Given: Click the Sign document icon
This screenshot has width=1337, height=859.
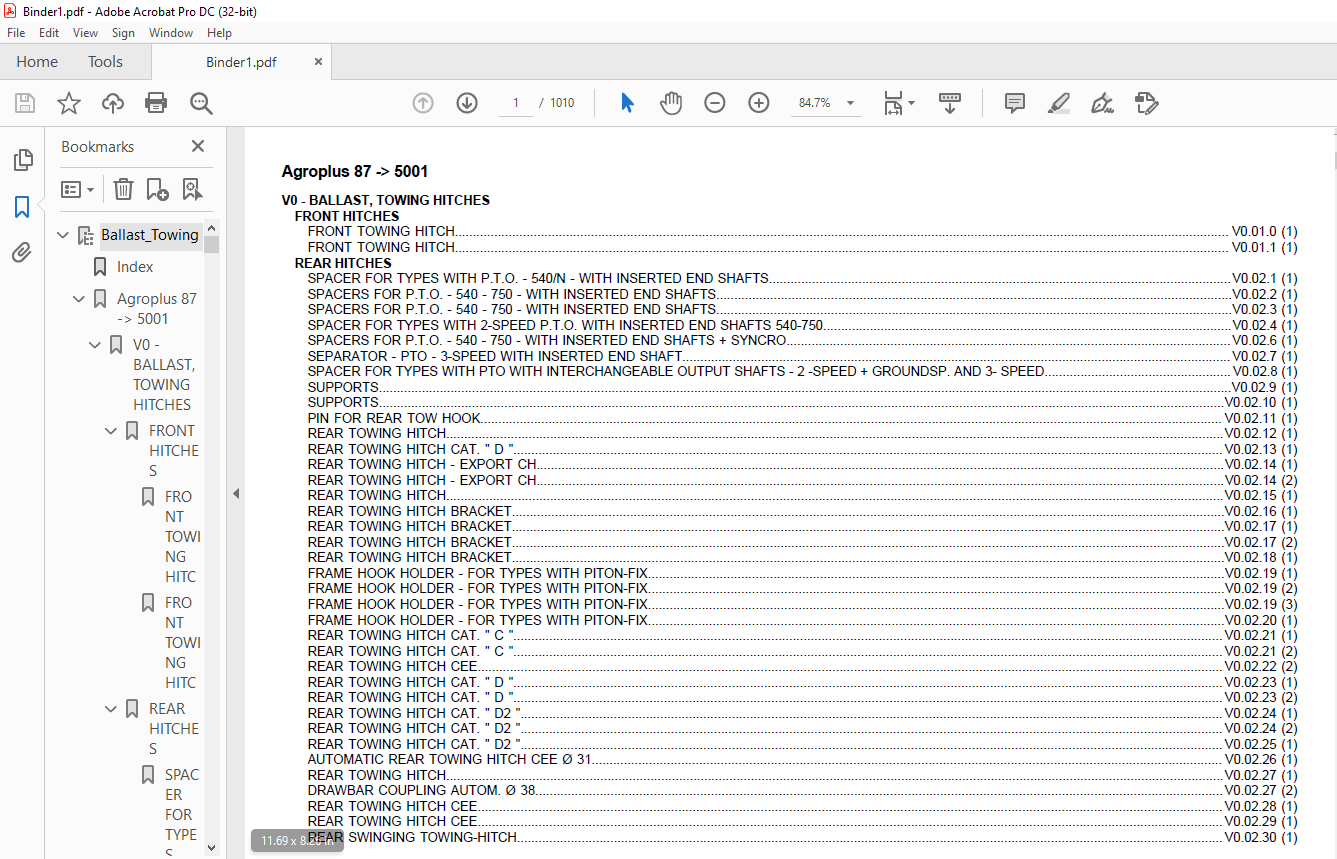Looking at the screenshot, I should pos(1103,103).
